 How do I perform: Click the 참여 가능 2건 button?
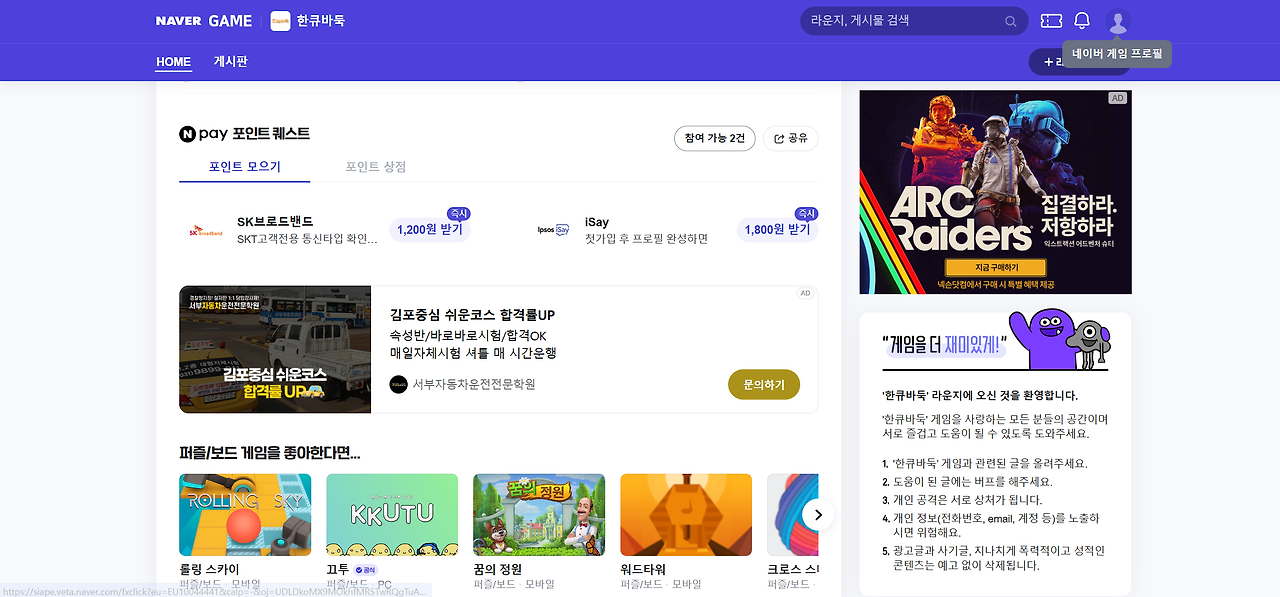[x=715, y=139]
